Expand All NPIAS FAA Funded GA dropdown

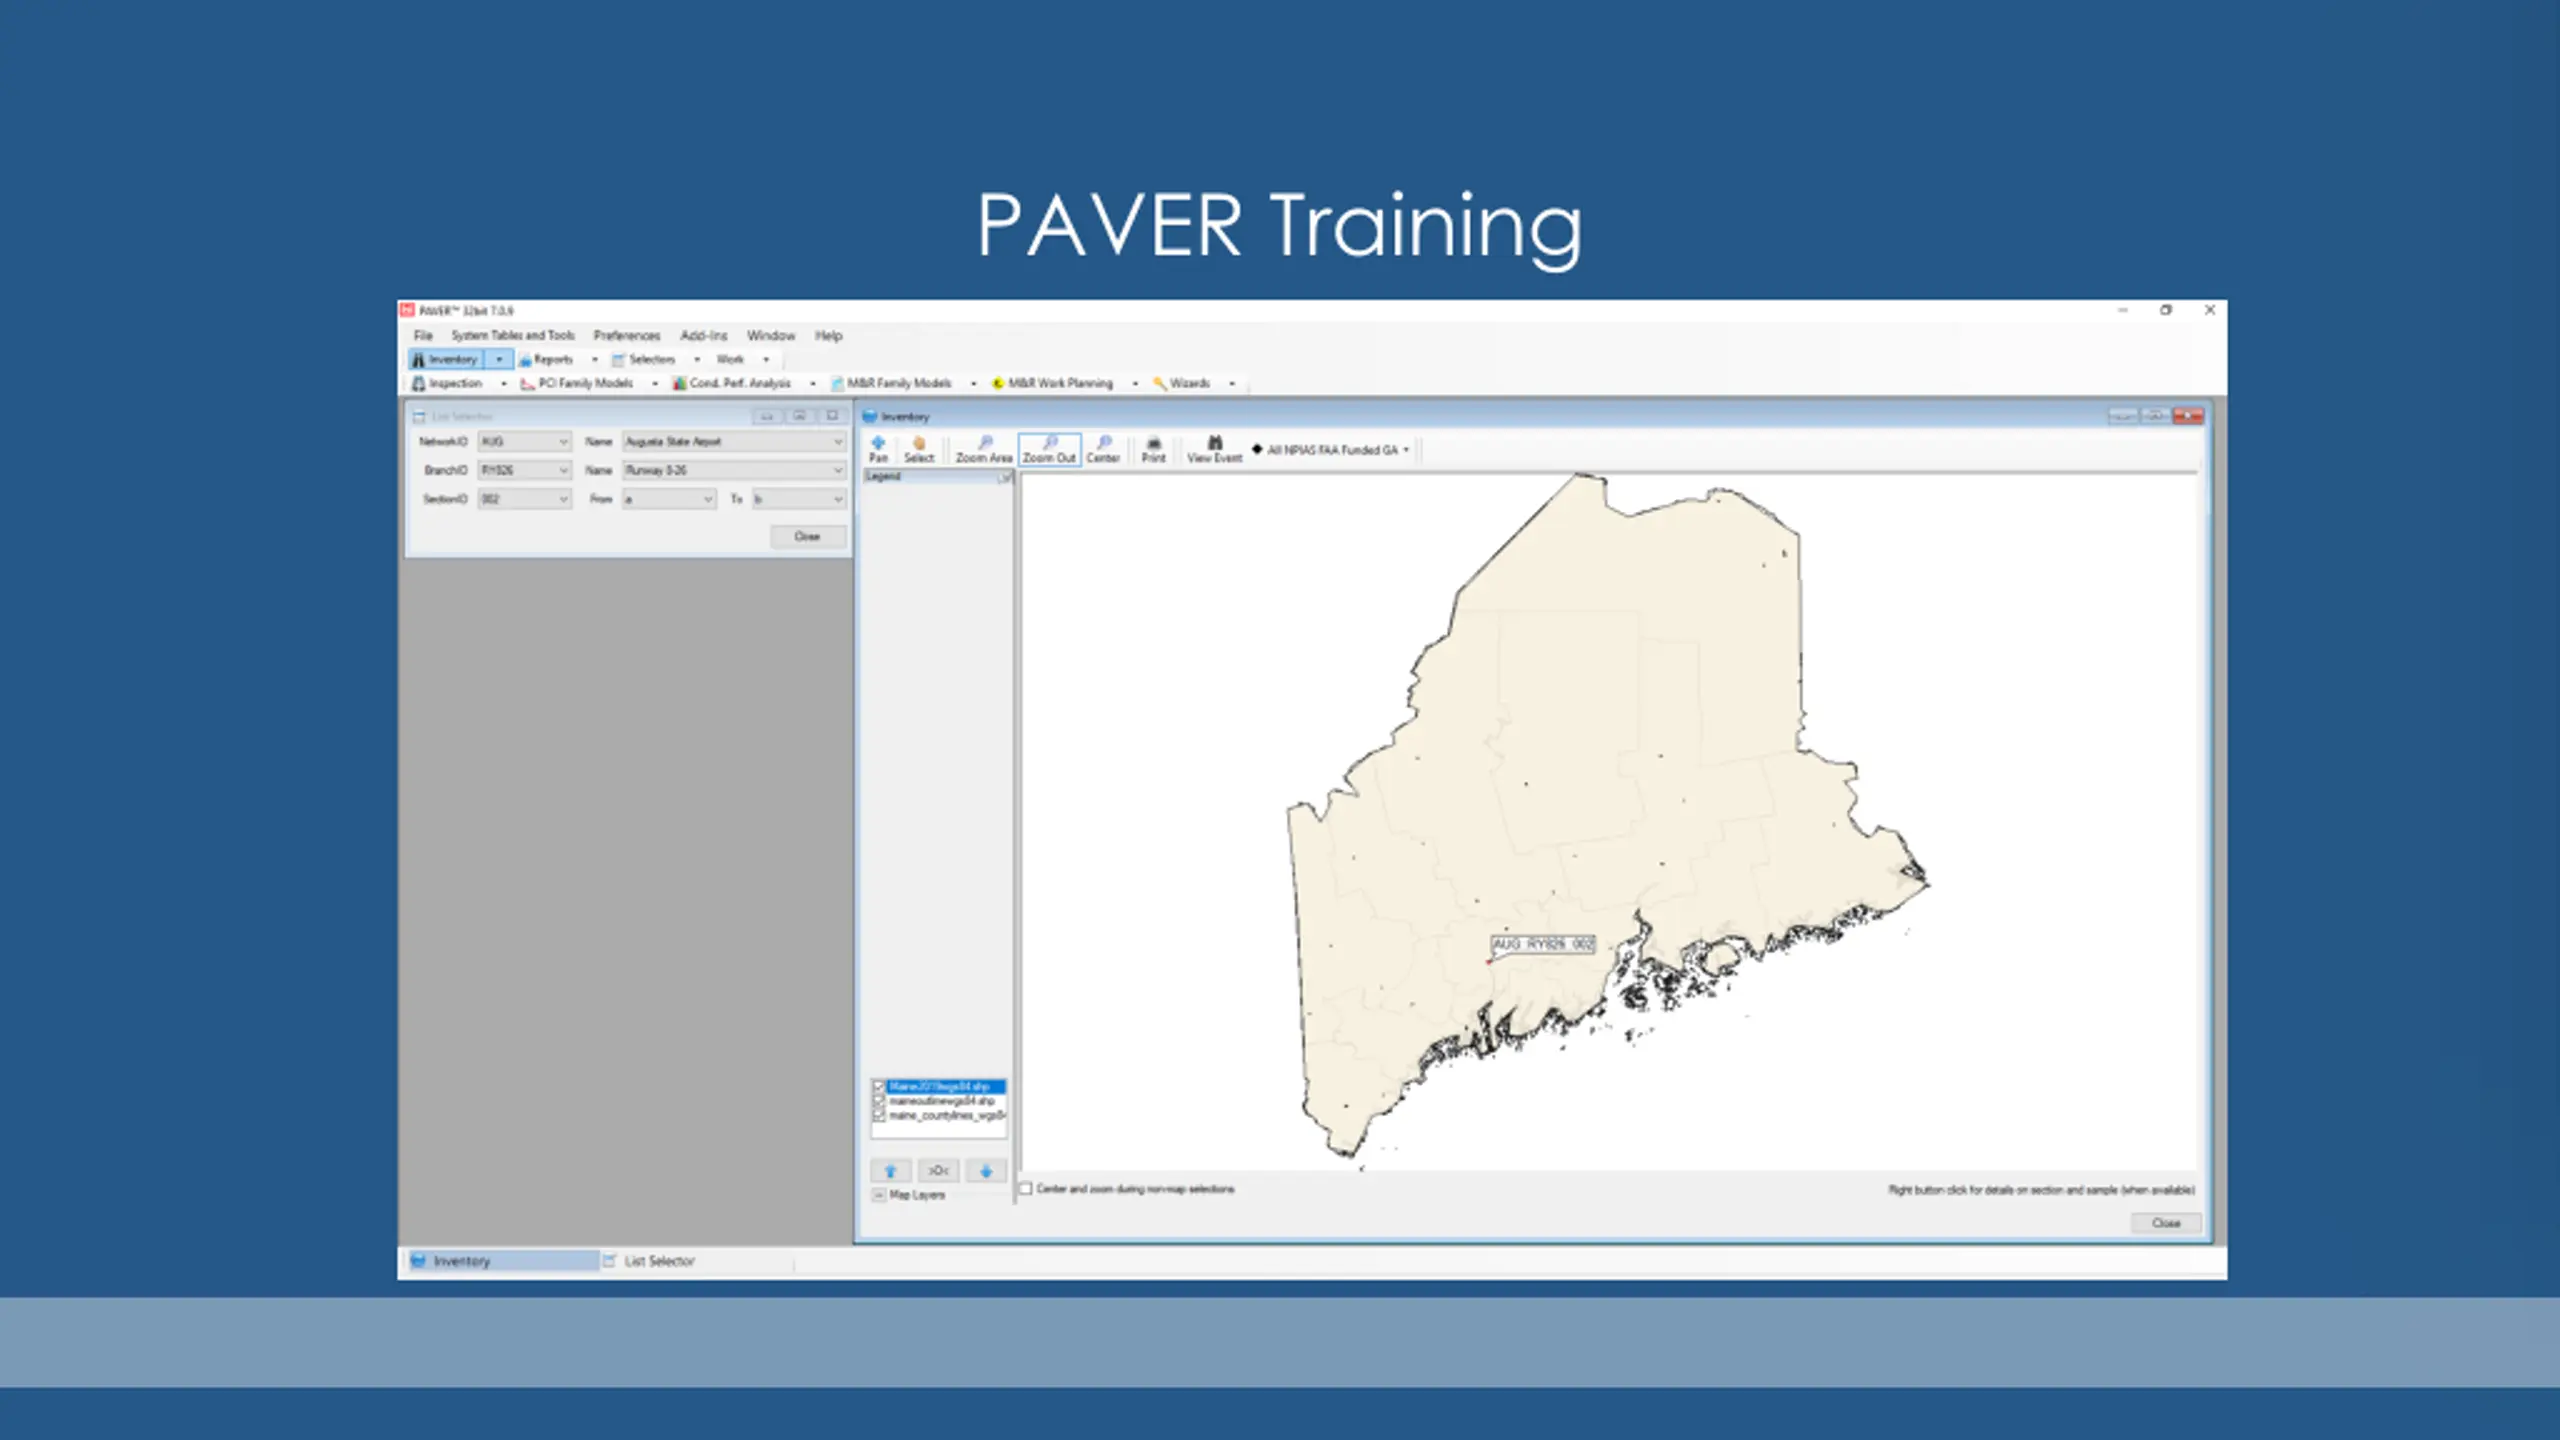click(1406, 450)
